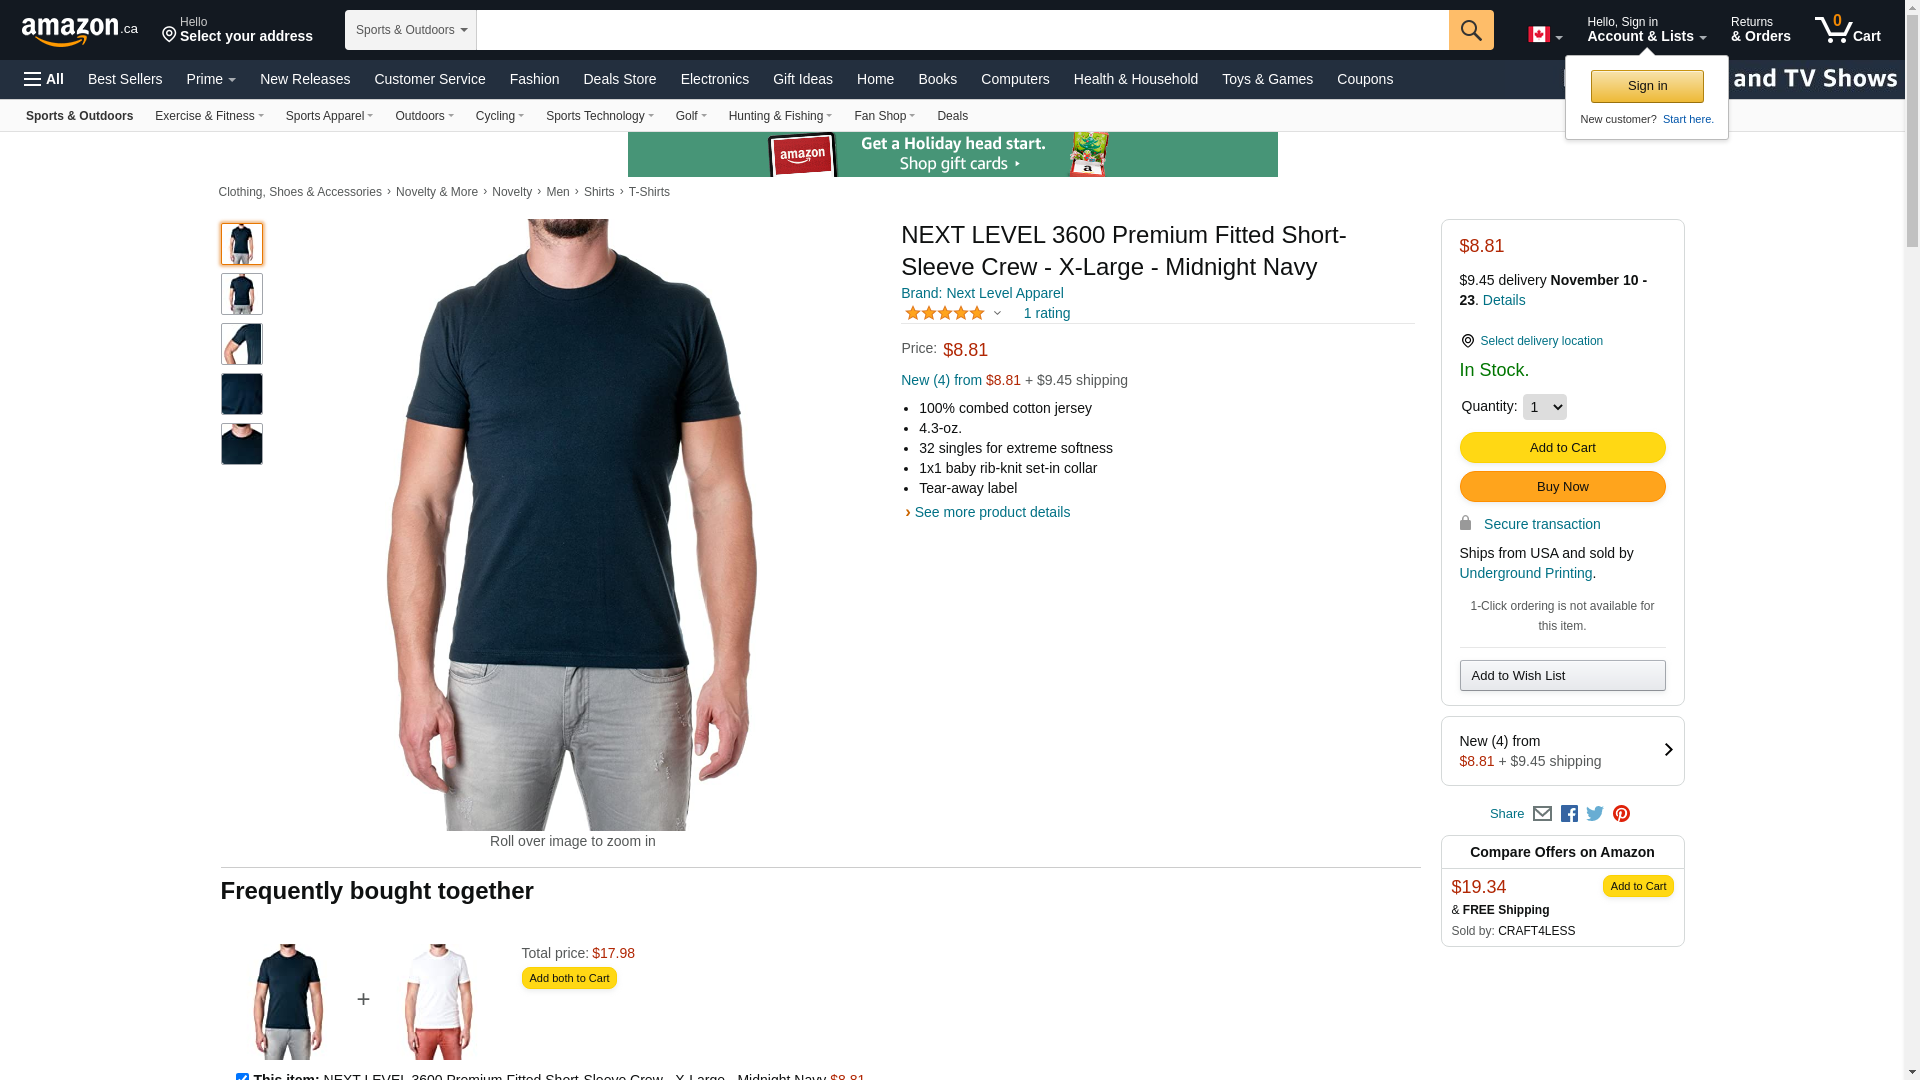Click the yellow Add to Cart button
The width and height of the screenshot is (1920, 1080).
1562,447
